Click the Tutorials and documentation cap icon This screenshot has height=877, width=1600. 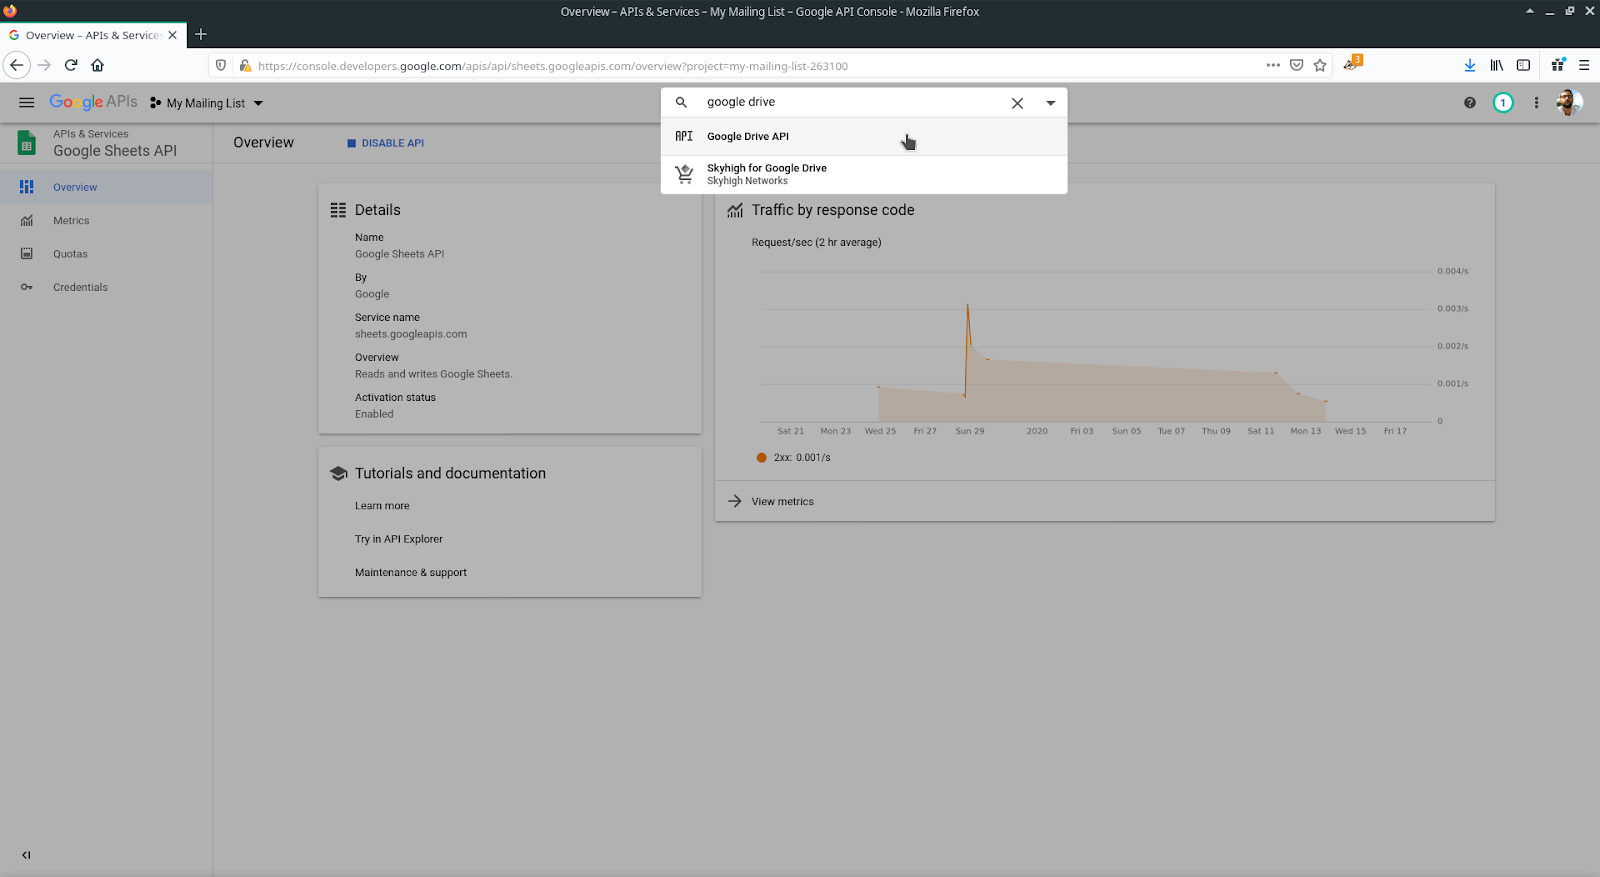coord(338,474)
